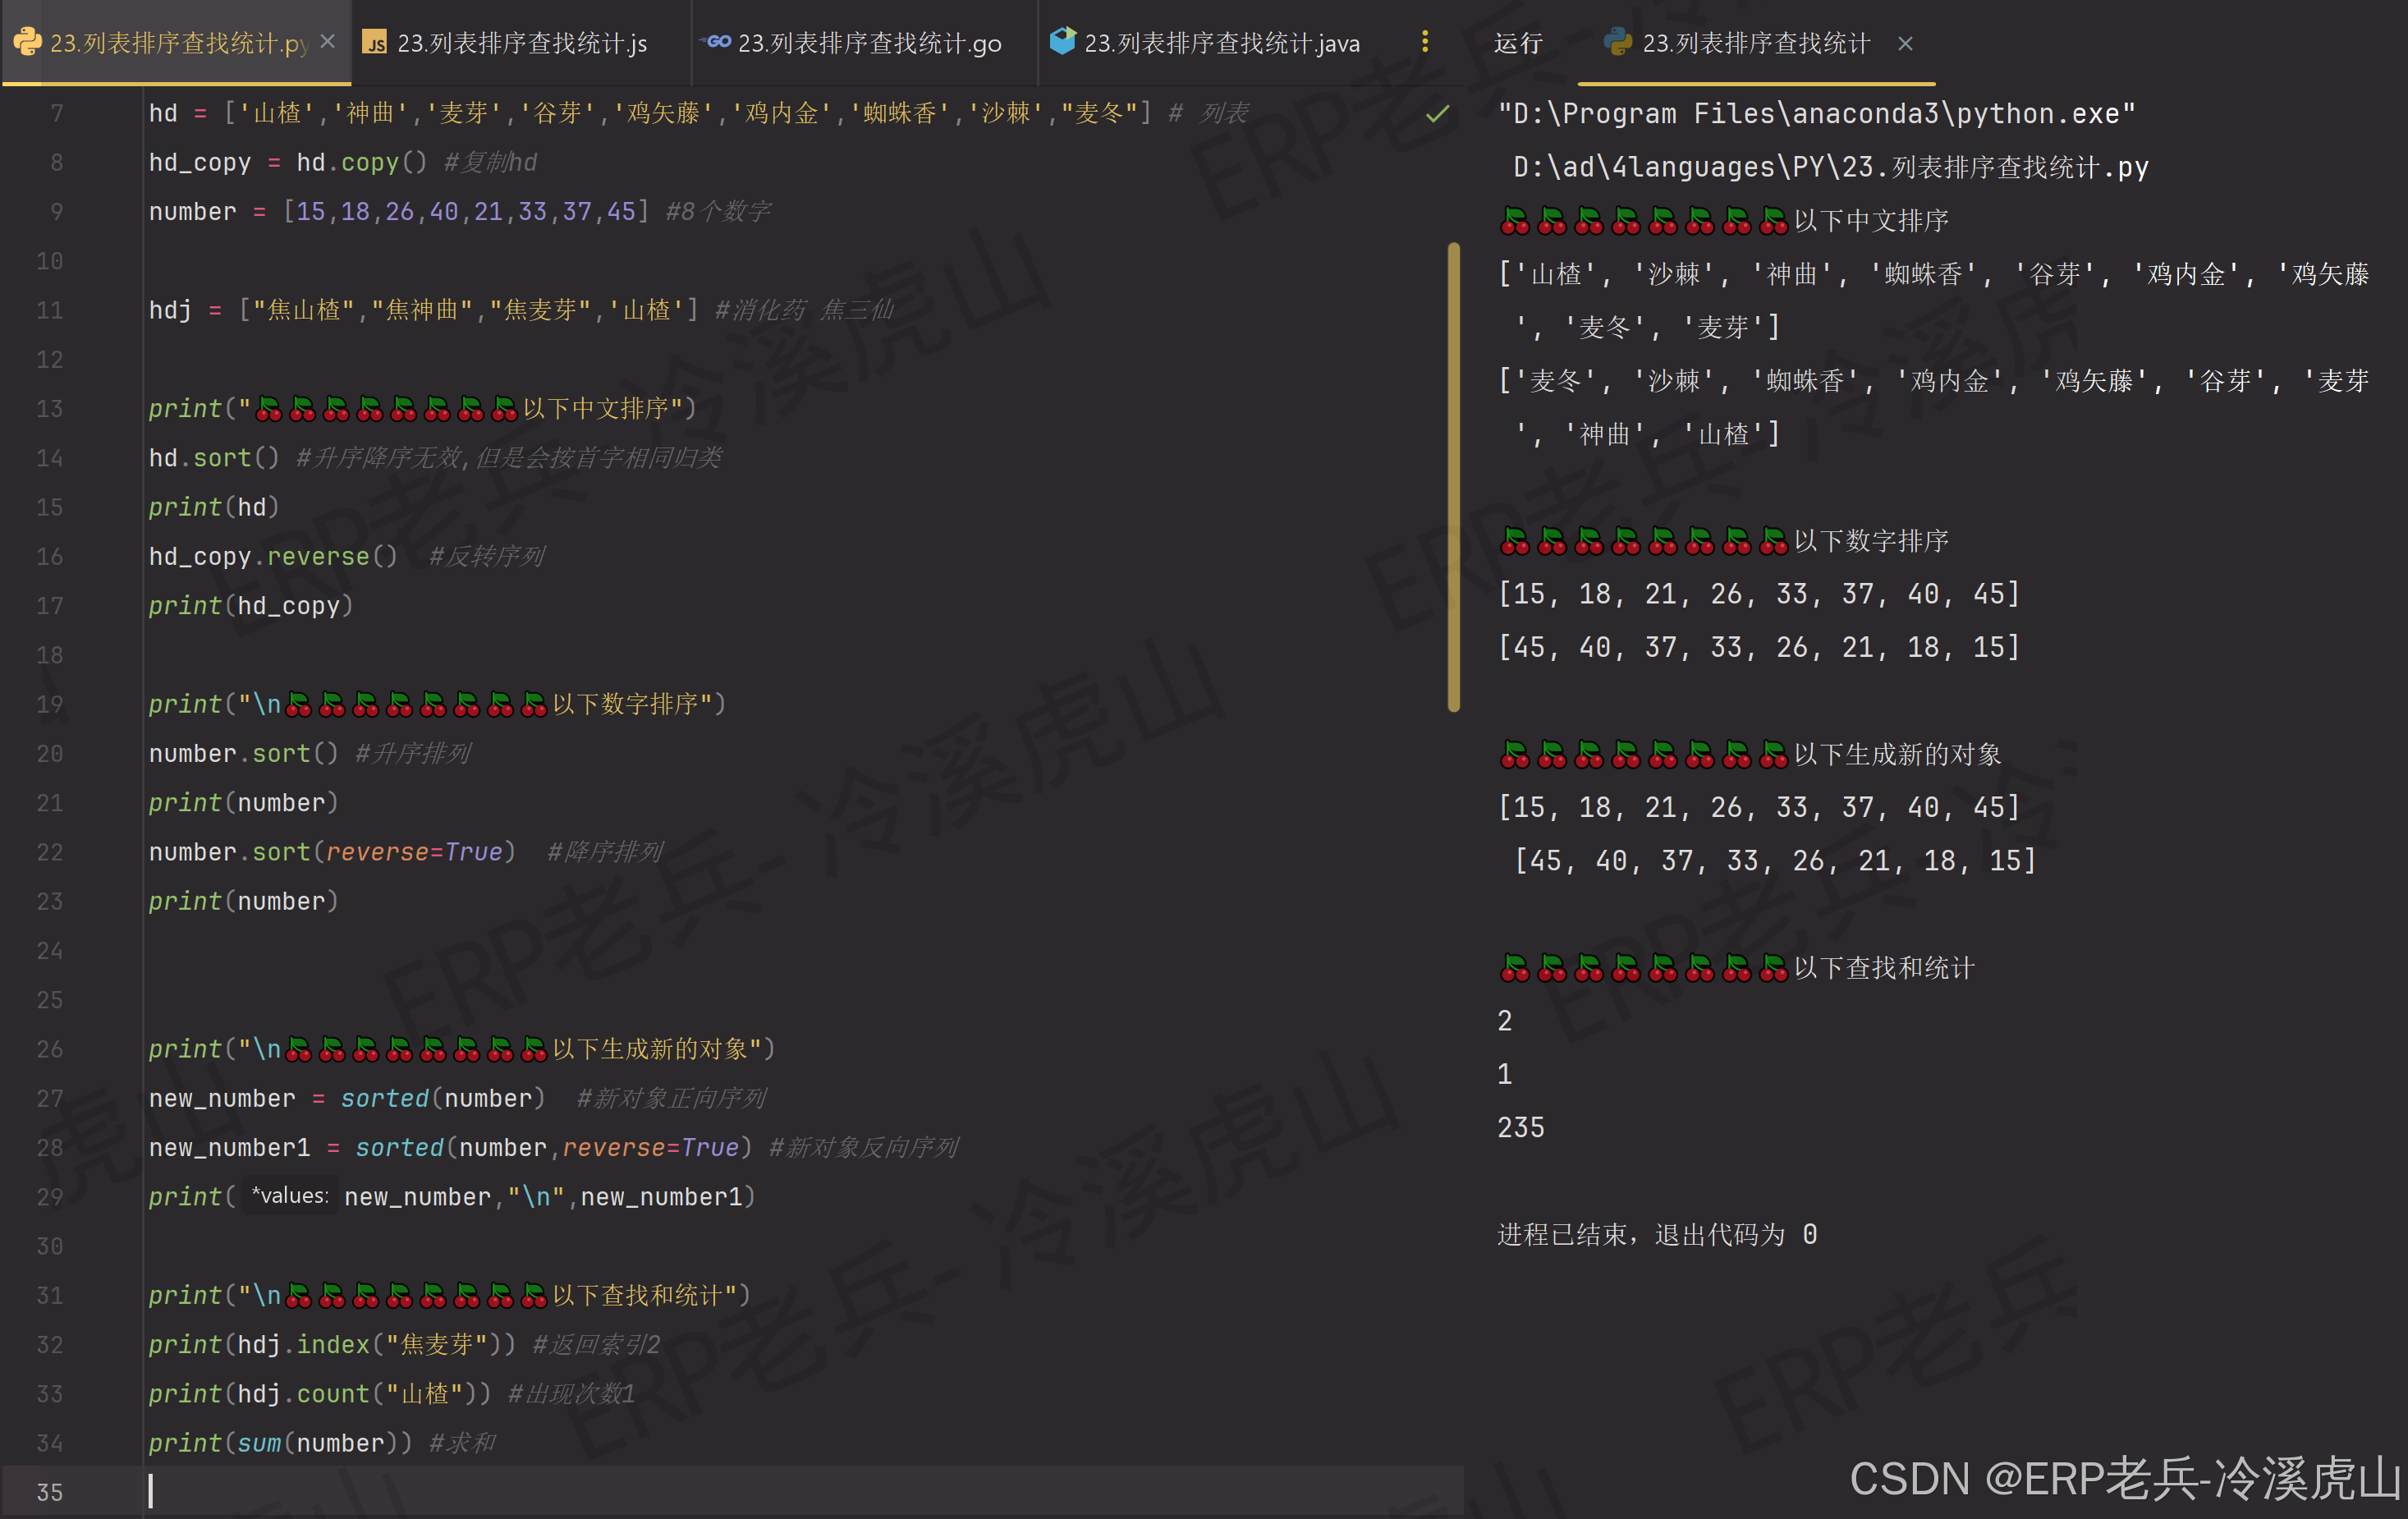Open the 运行 tool window
This screenshot has width=2408, height=1519.
[x=1518, y=43]
